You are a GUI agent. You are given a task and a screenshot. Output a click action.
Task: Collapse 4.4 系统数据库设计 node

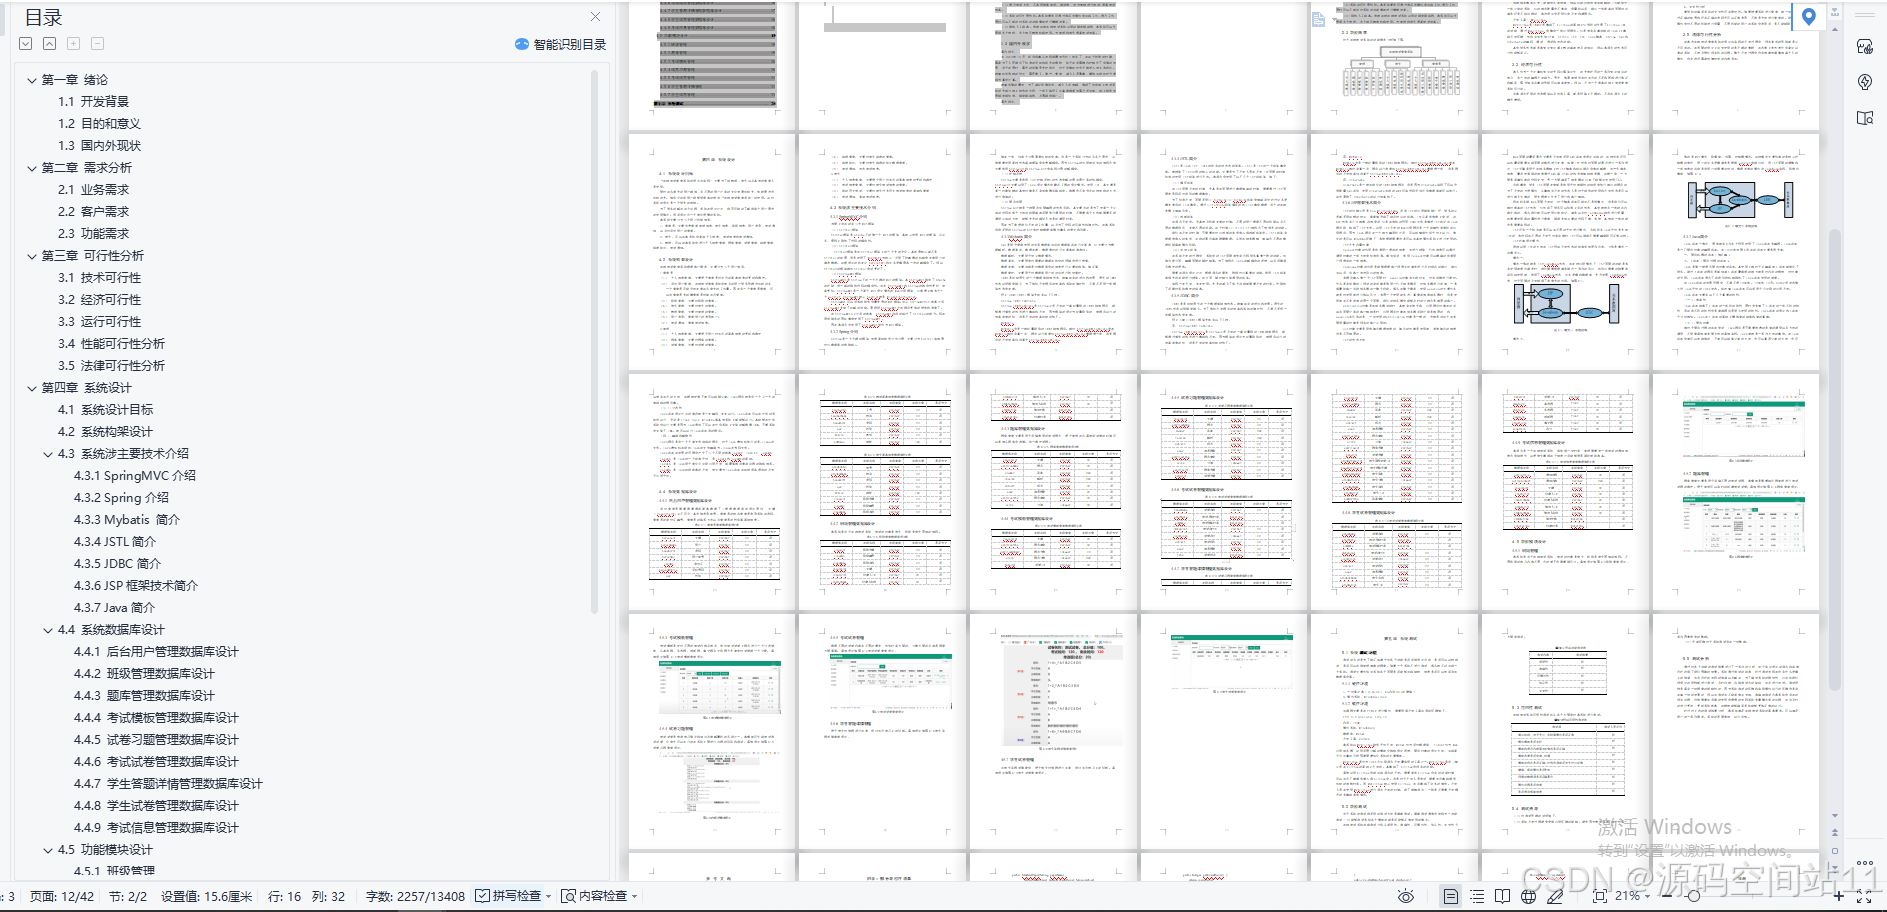click(x=48, y=630)
